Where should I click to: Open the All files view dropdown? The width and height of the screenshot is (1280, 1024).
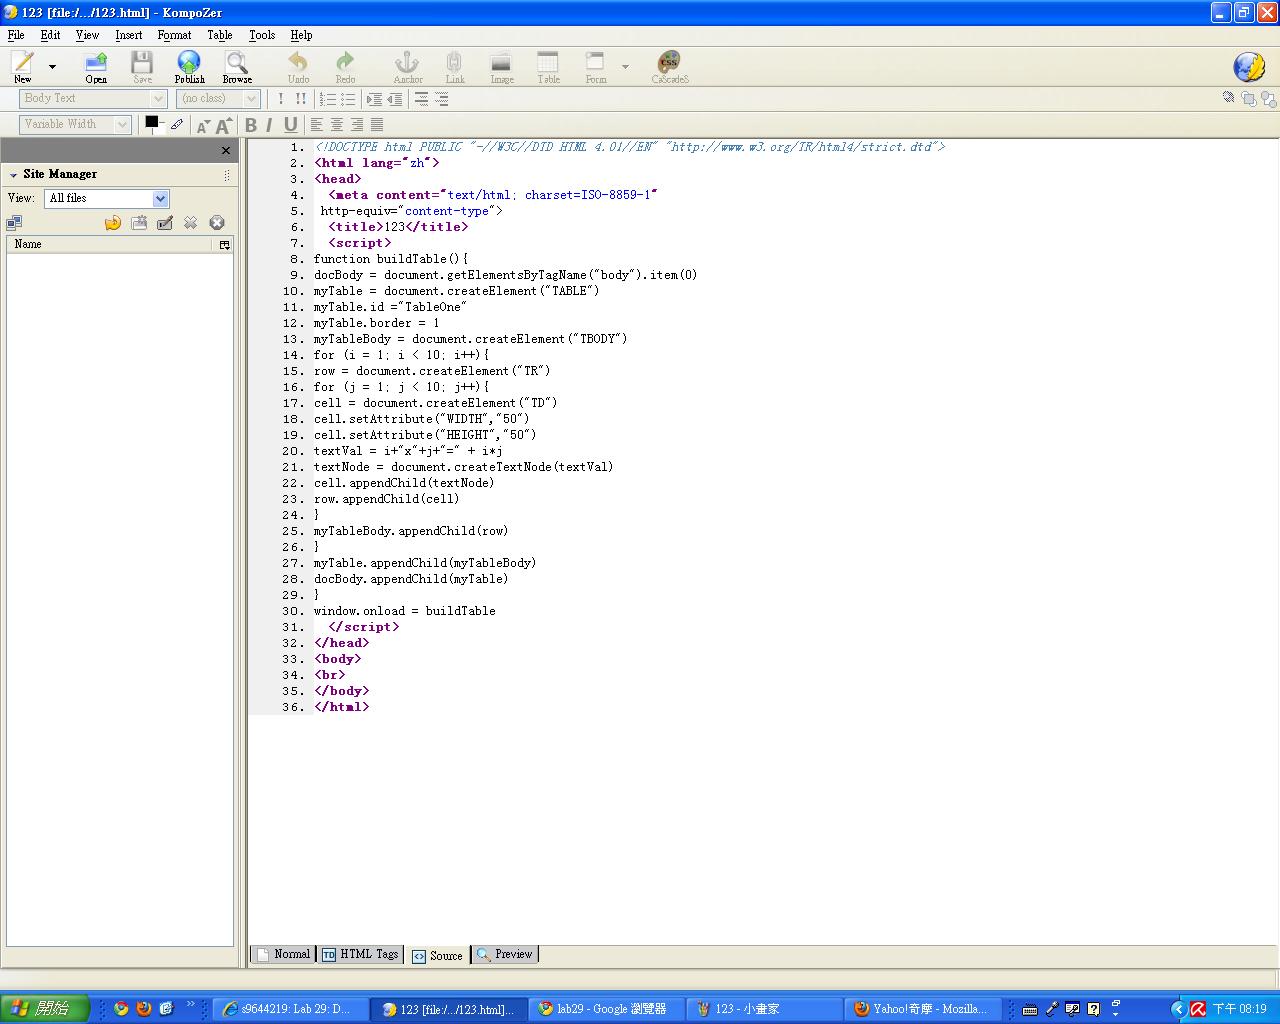point(107,198)
